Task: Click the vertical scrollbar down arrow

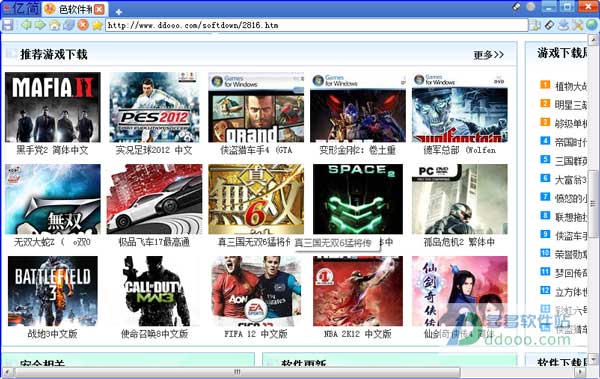Action: click(593, 360)
